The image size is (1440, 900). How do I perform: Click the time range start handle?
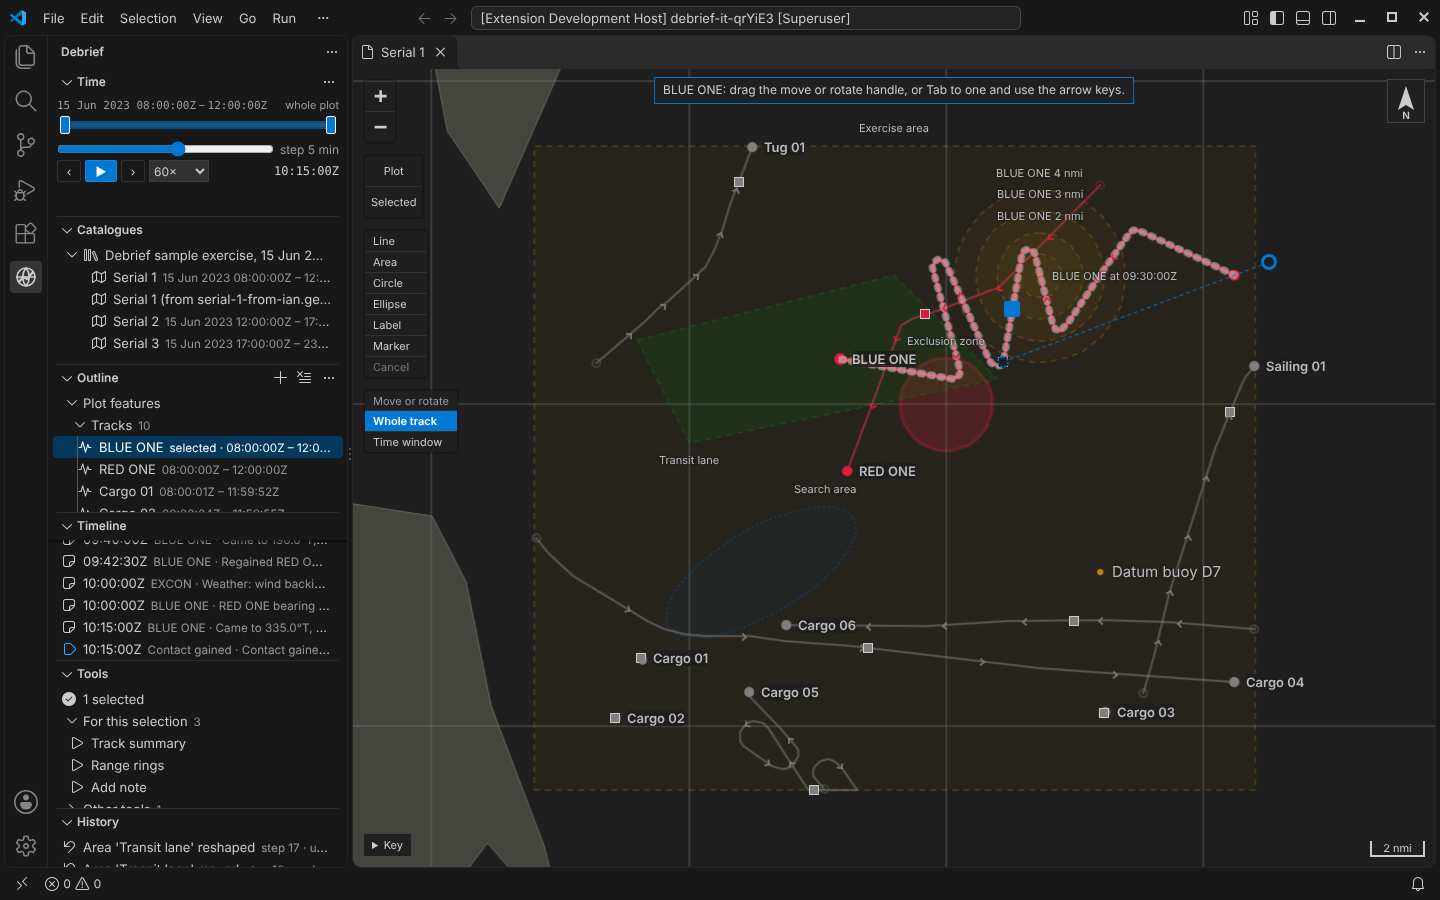[x=65, y=125]
